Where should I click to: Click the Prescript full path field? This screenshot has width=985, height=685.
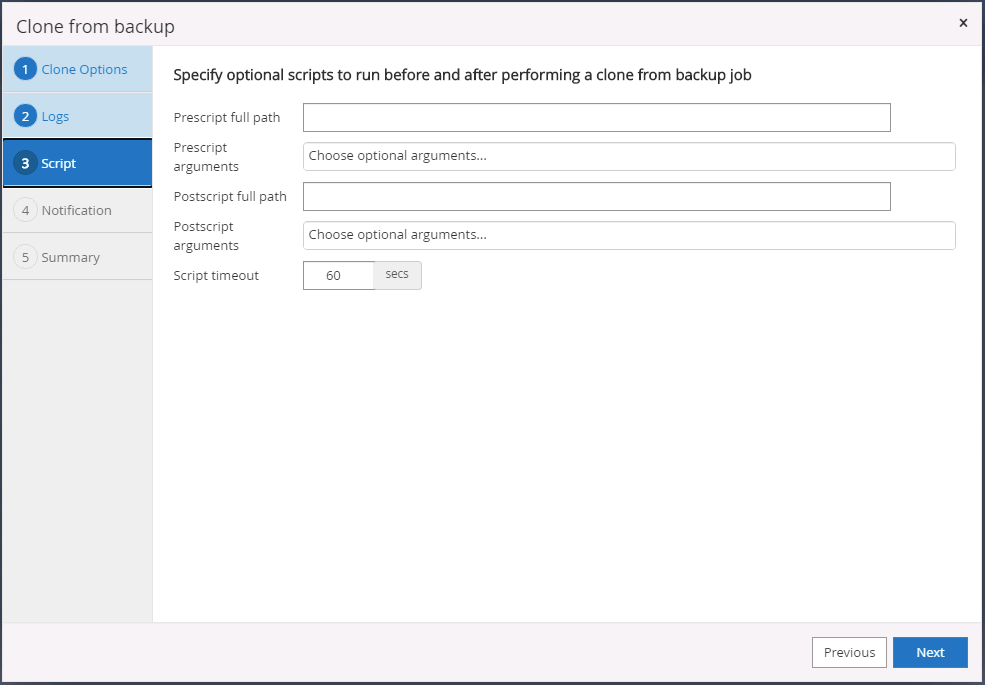(x=596, y=118)
